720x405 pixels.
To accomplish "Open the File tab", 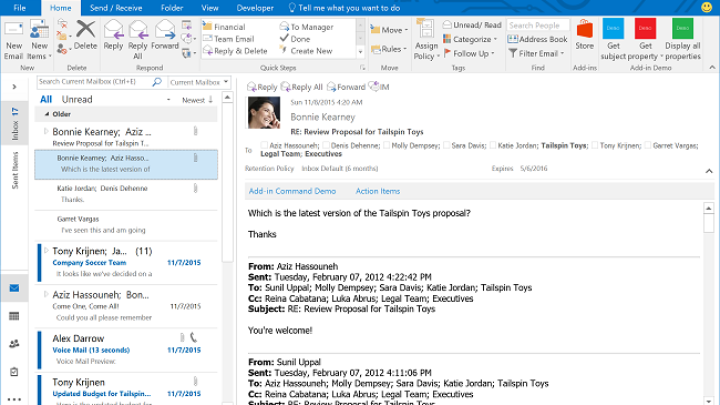I will tap(20, 8).
